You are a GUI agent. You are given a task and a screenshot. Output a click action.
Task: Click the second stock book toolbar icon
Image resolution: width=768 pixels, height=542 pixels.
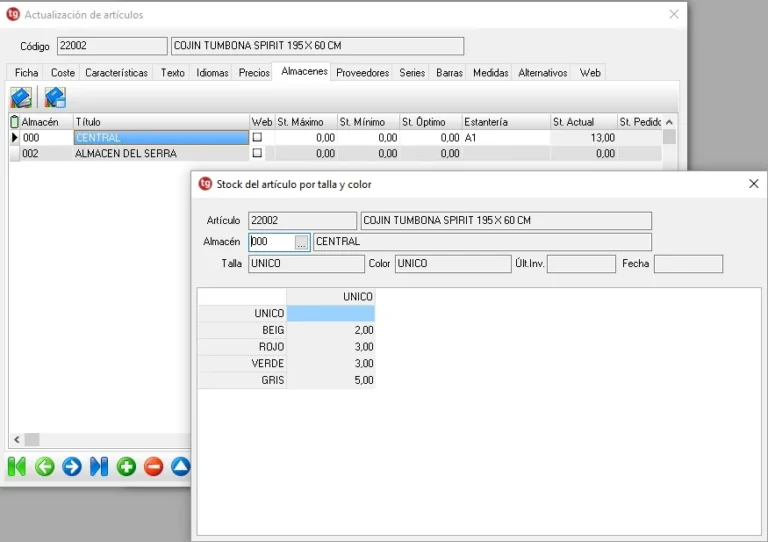click(55, 97)
